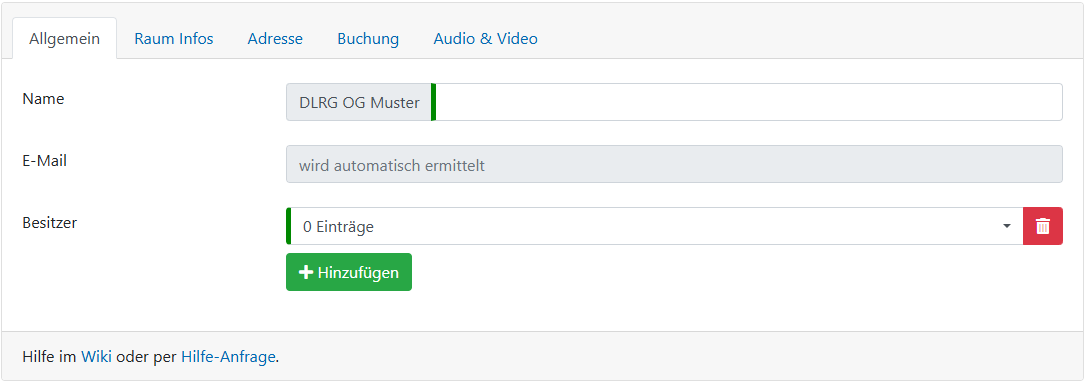Go to the Buchung tab
The height and width of the screenshot is (383, 1084).
coord(368,39)
